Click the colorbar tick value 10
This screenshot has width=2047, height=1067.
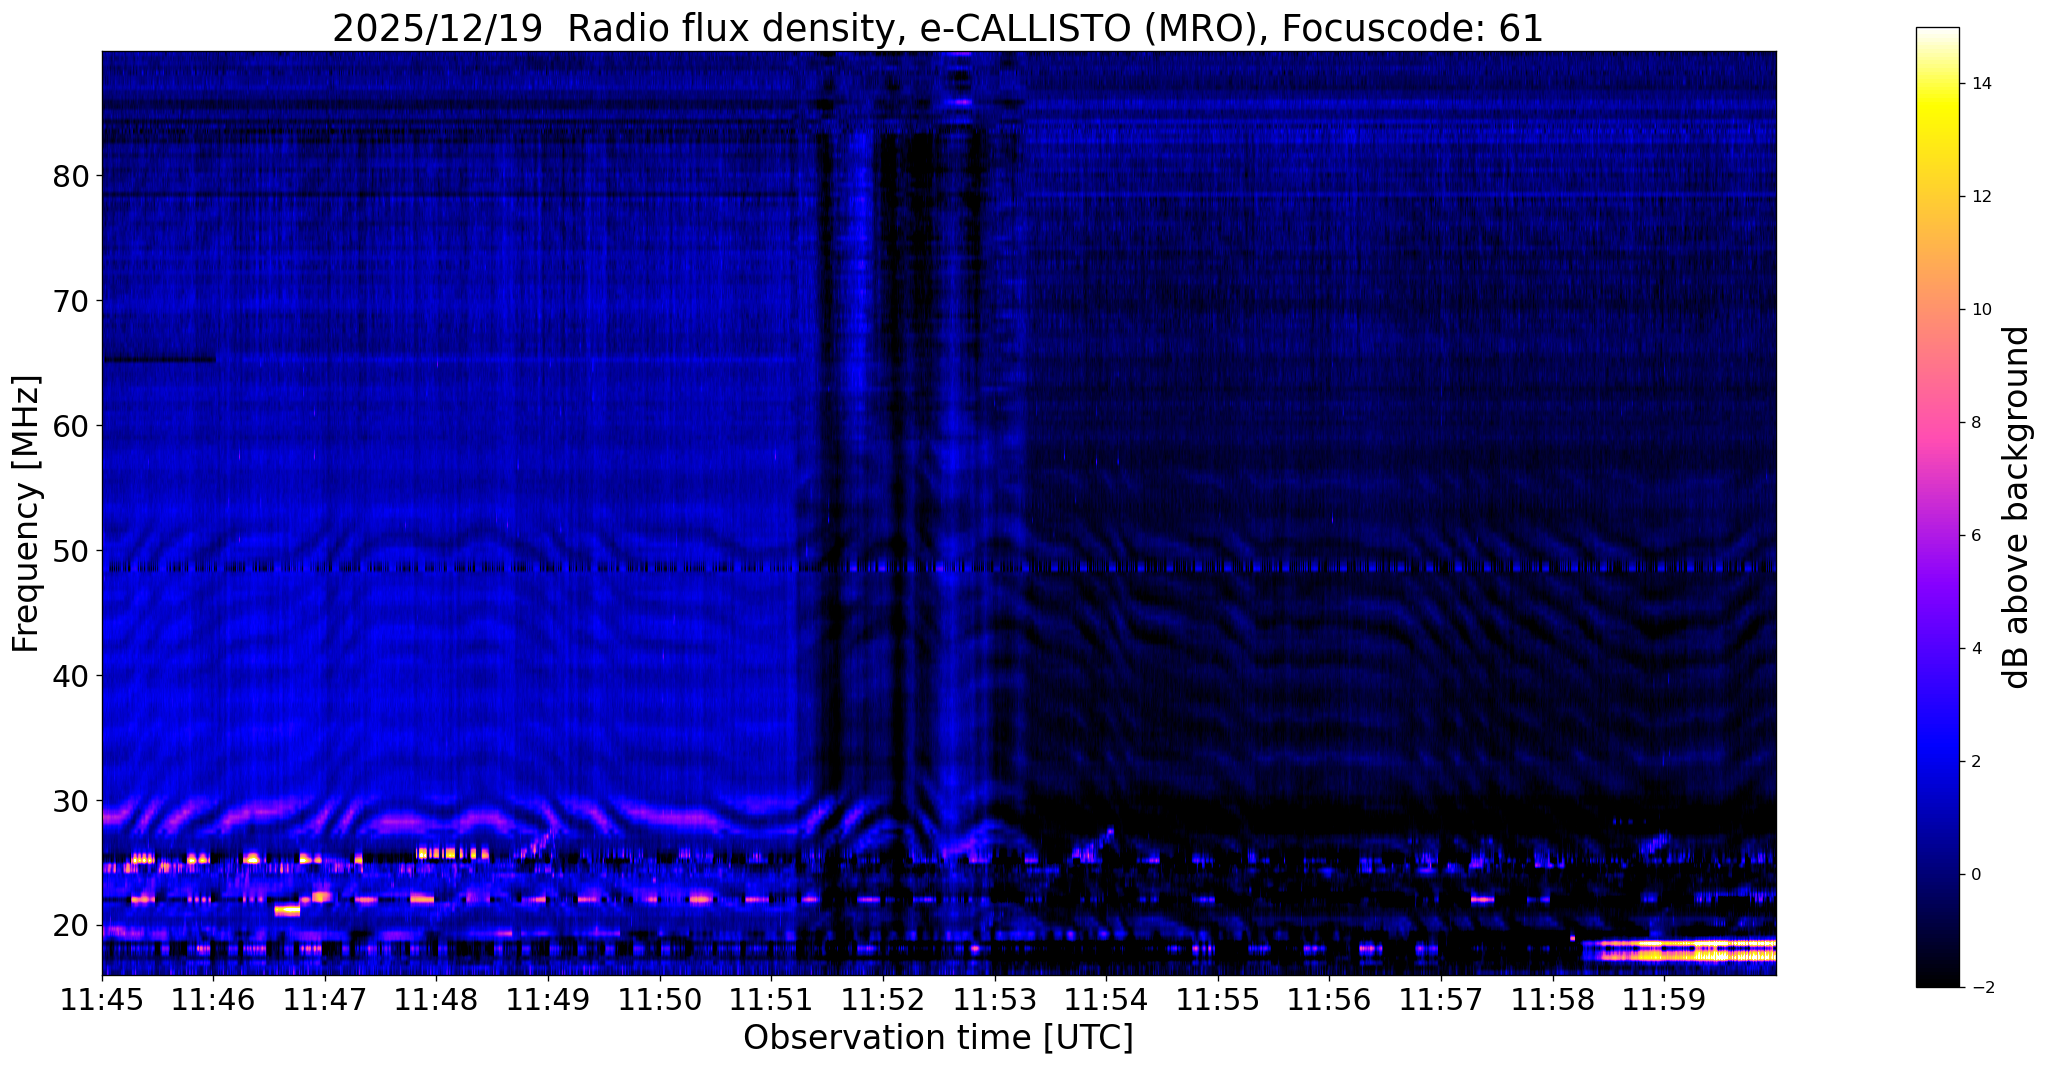point(1981,310)
